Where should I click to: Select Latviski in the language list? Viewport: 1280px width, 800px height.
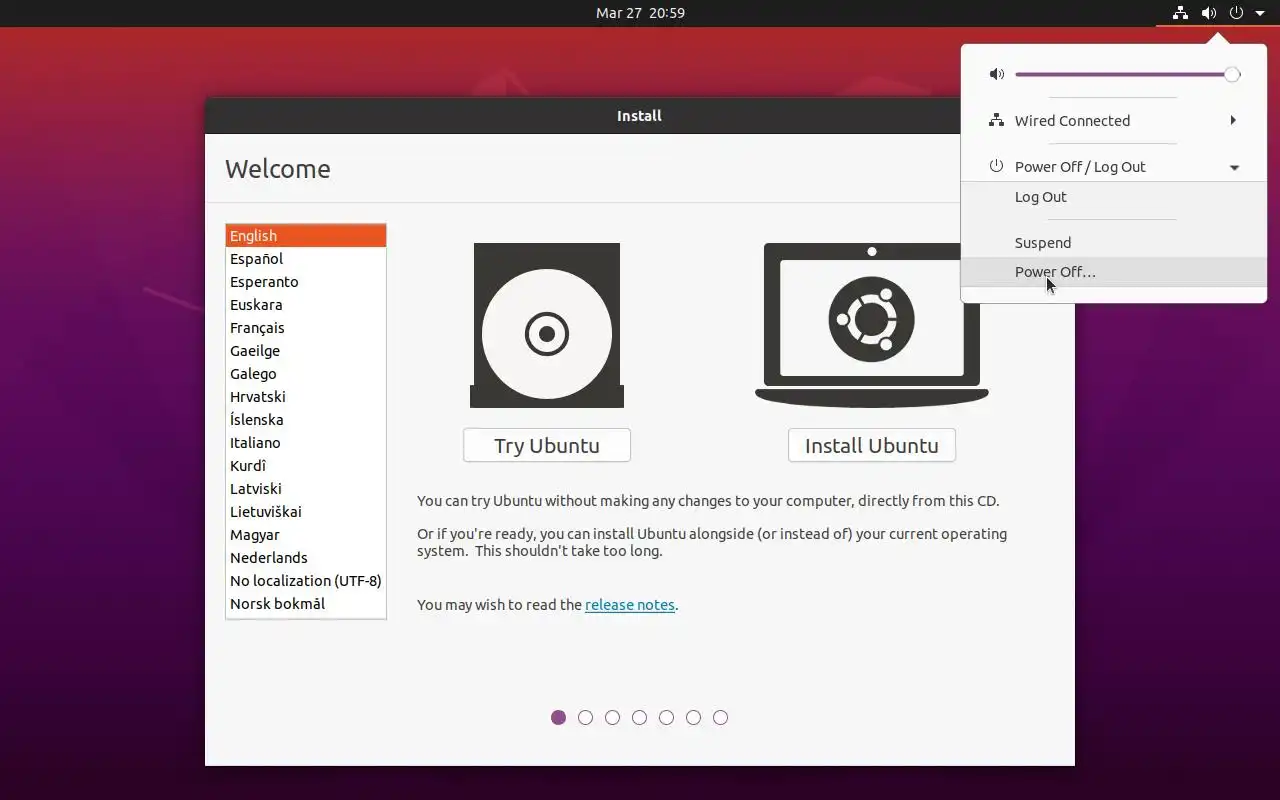(x=306, y=489)
